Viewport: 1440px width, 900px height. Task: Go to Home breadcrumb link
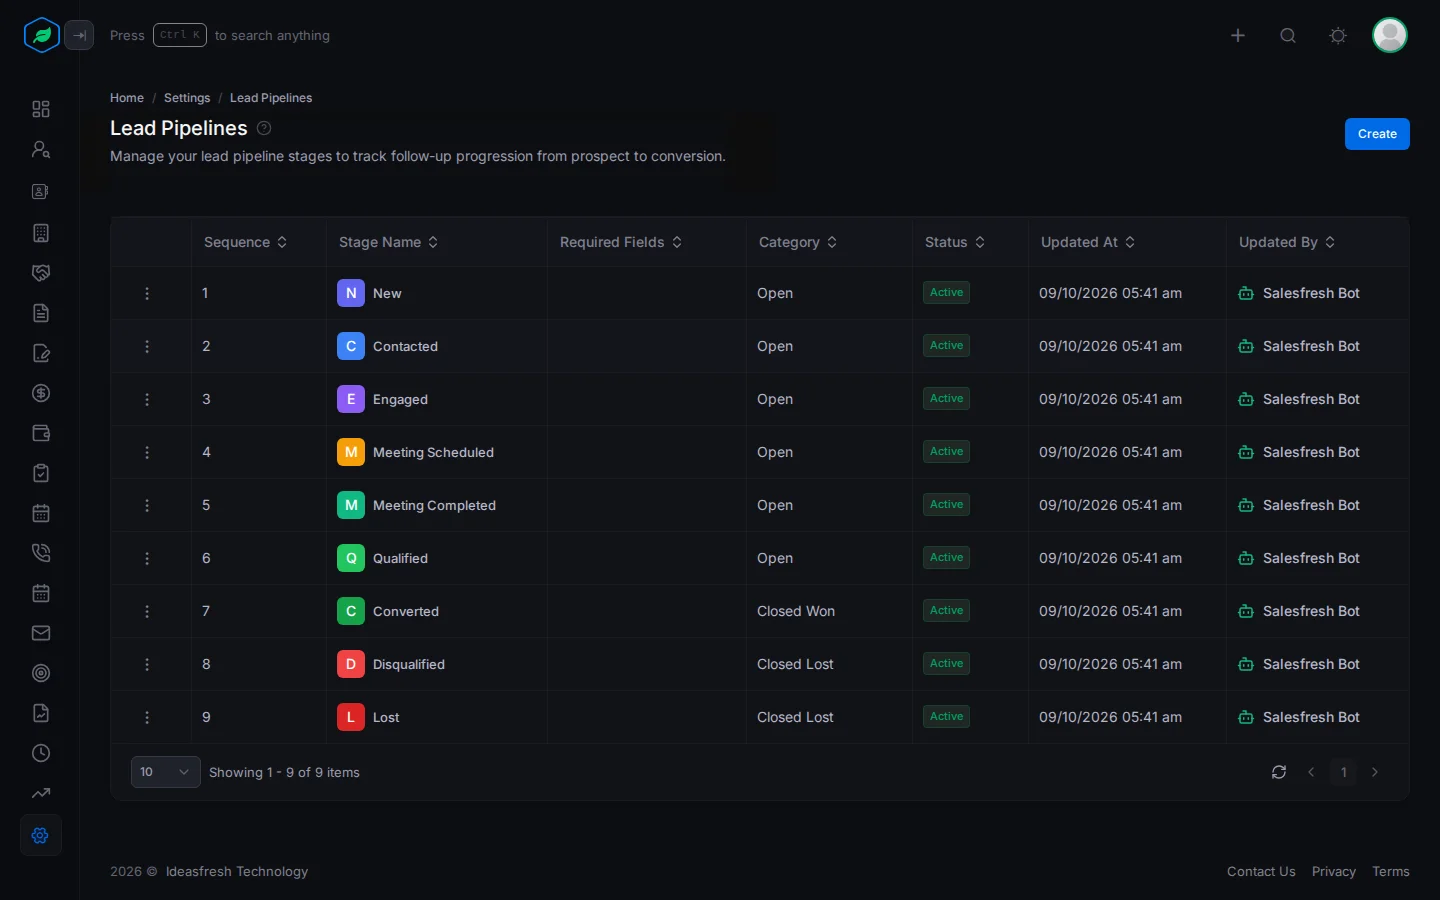coord(127,98)
